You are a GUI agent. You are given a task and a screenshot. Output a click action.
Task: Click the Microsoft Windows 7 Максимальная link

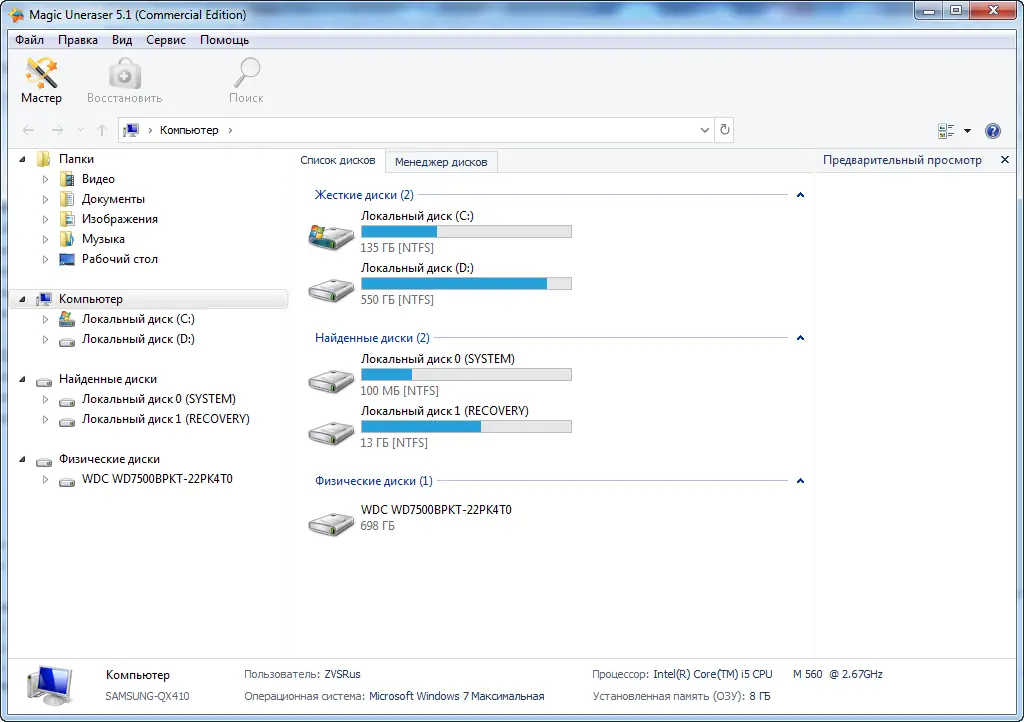pos(458,695)
